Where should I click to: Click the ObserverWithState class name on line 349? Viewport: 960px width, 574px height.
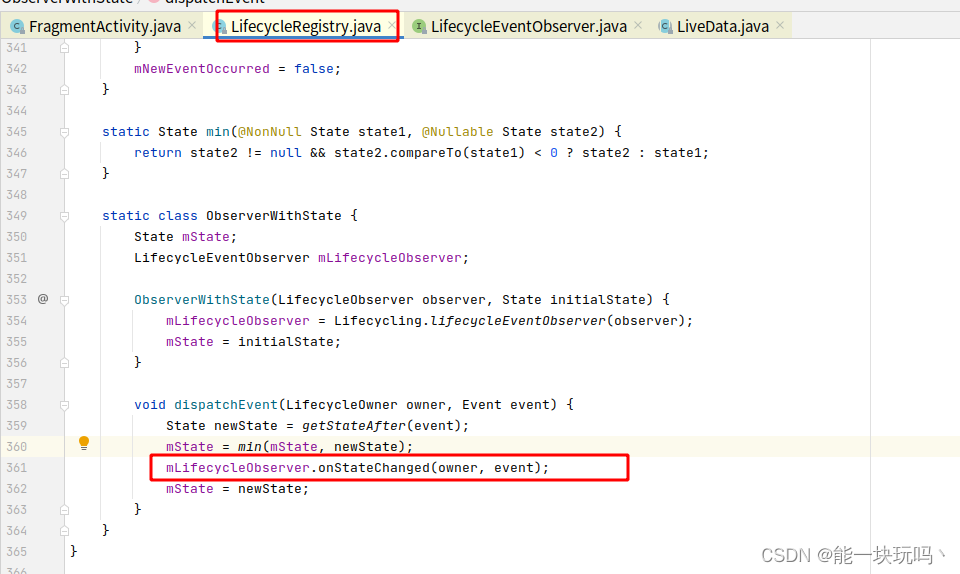[274, 215]
